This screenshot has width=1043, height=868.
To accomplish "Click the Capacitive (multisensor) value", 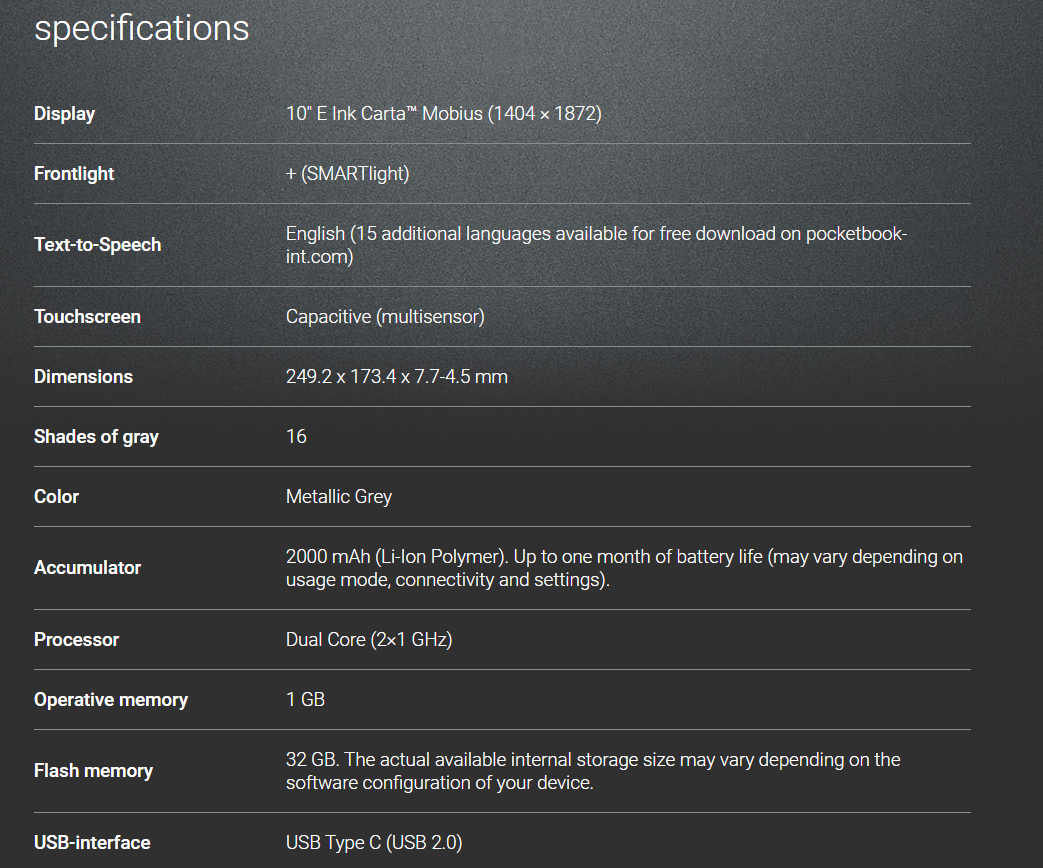I will 385,317.
